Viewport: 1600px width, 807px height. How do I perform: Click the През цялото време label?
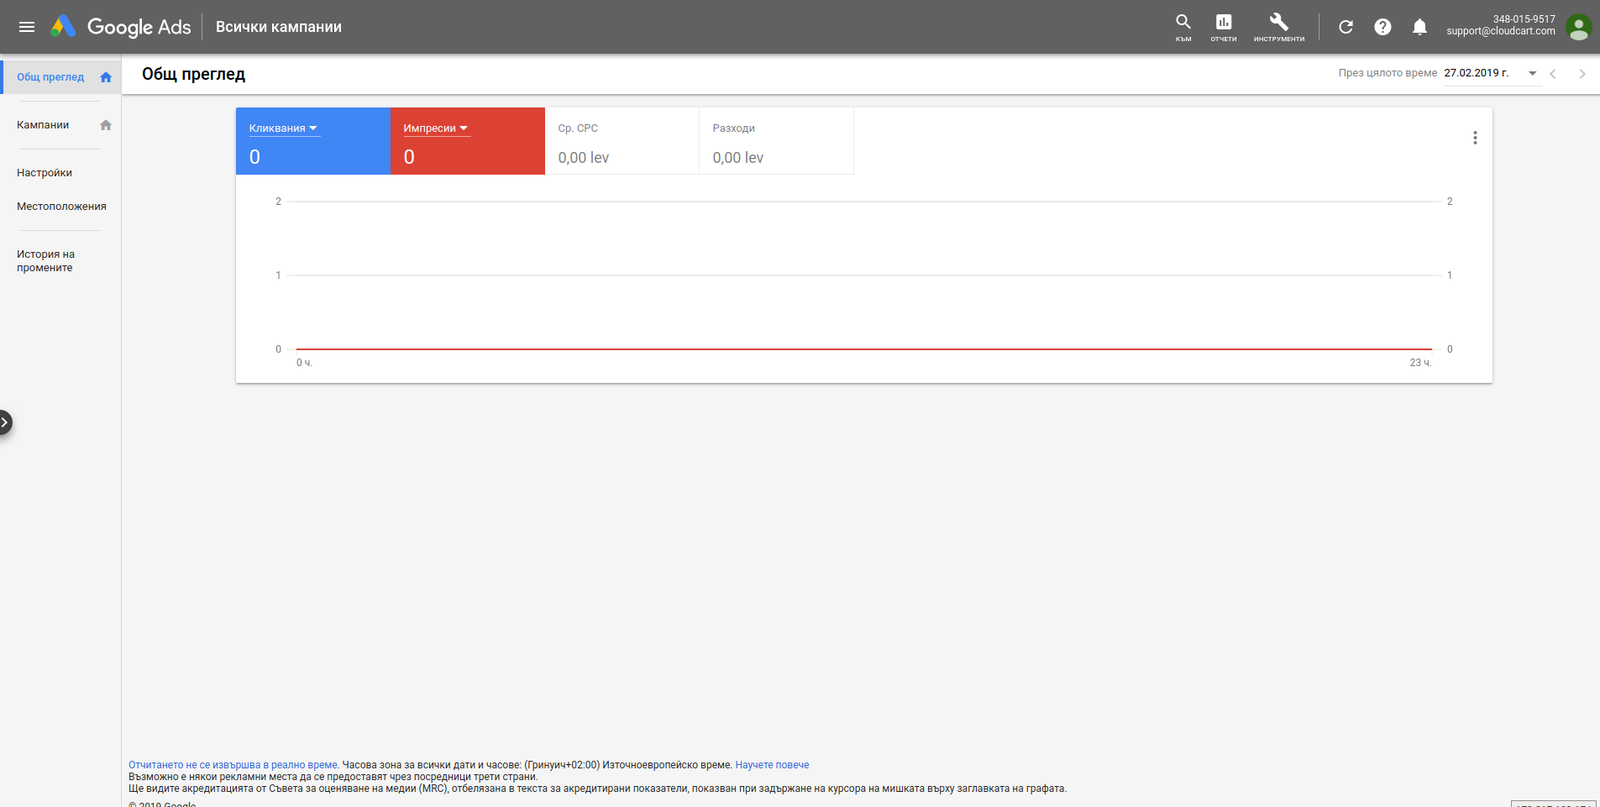(x=1388, y=73)
